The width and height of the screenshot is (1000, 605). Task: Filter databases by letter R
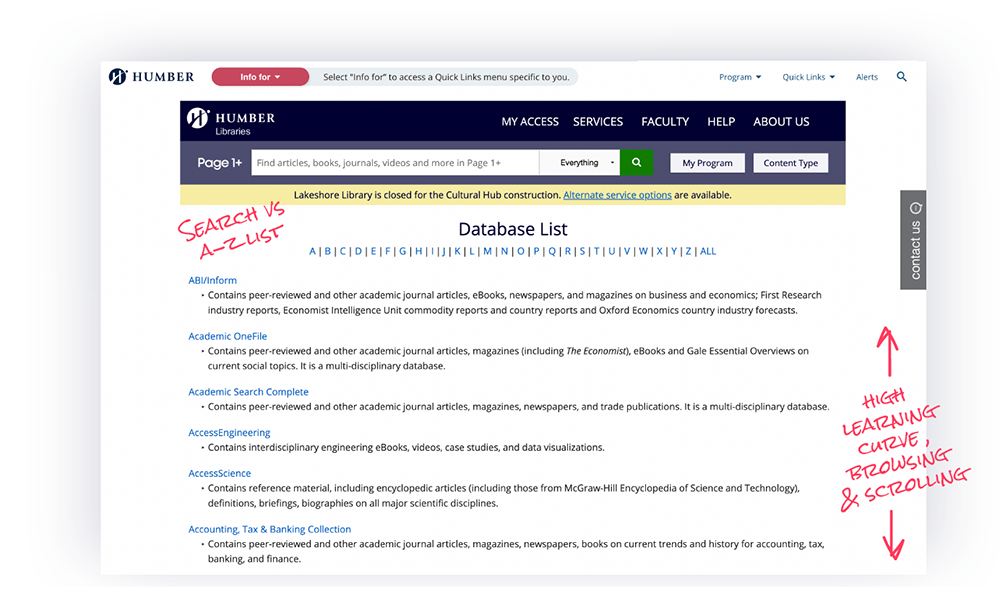tap(568, 251)
